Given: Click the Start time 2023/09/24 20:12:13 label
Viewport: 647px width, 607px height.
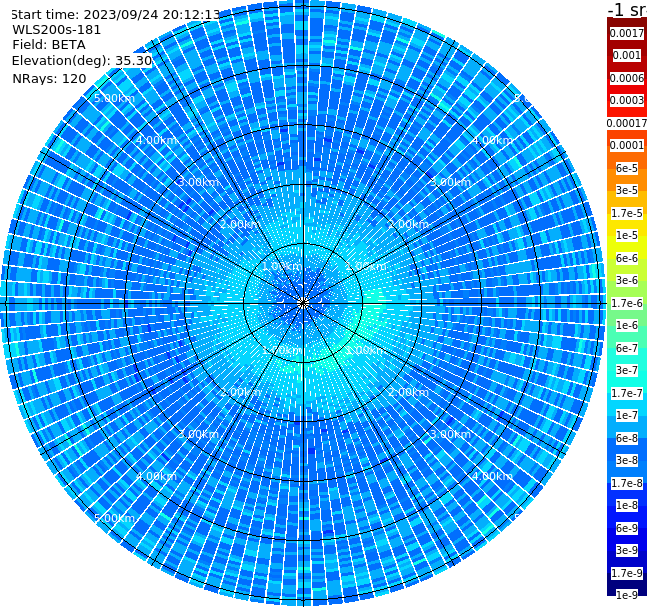Looking at the screenshot, I should (115, 14).
